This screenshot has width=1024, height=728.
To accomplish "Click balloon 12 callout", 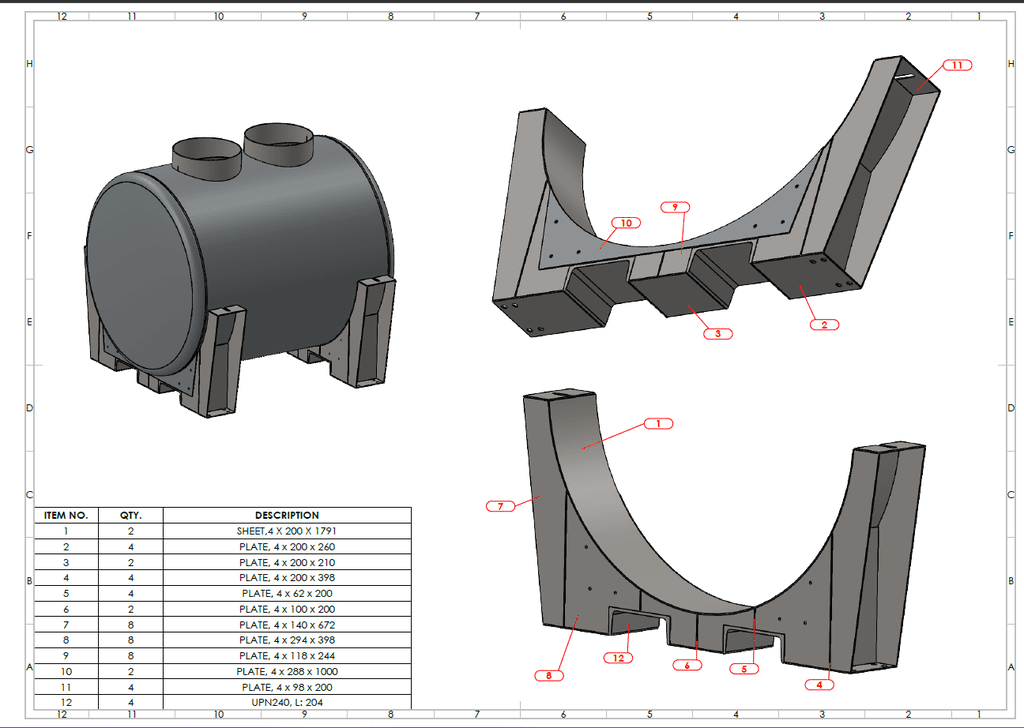I will pos(619,657).
